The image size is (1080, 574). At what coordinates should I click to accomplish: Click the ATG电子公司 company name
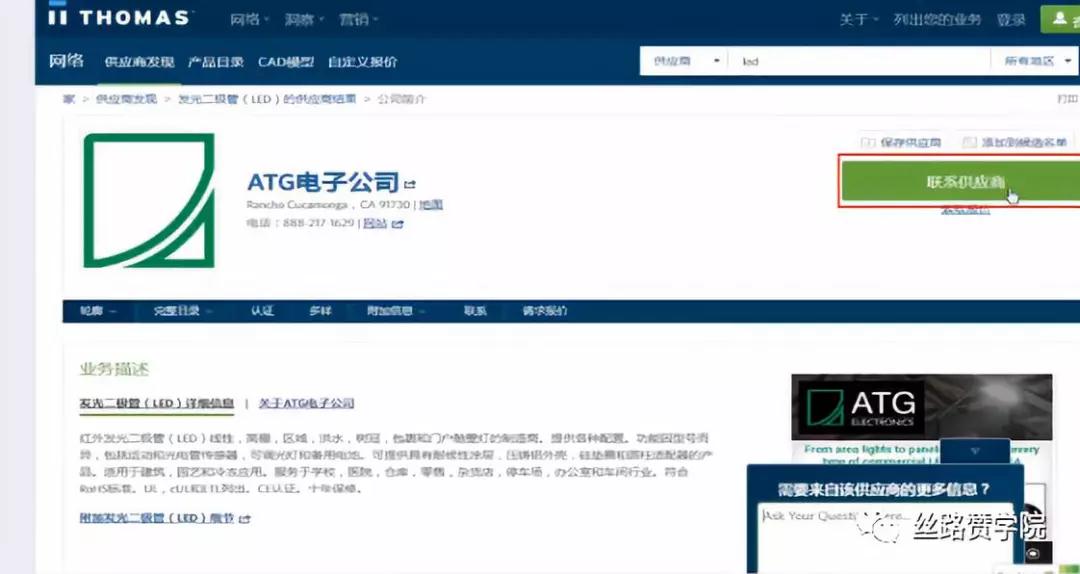tap(323, 182)
